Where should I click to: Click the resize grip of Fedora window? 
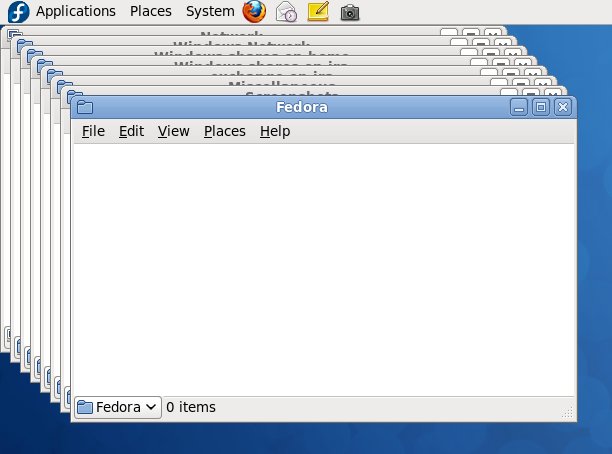click(x=568, y=413)
